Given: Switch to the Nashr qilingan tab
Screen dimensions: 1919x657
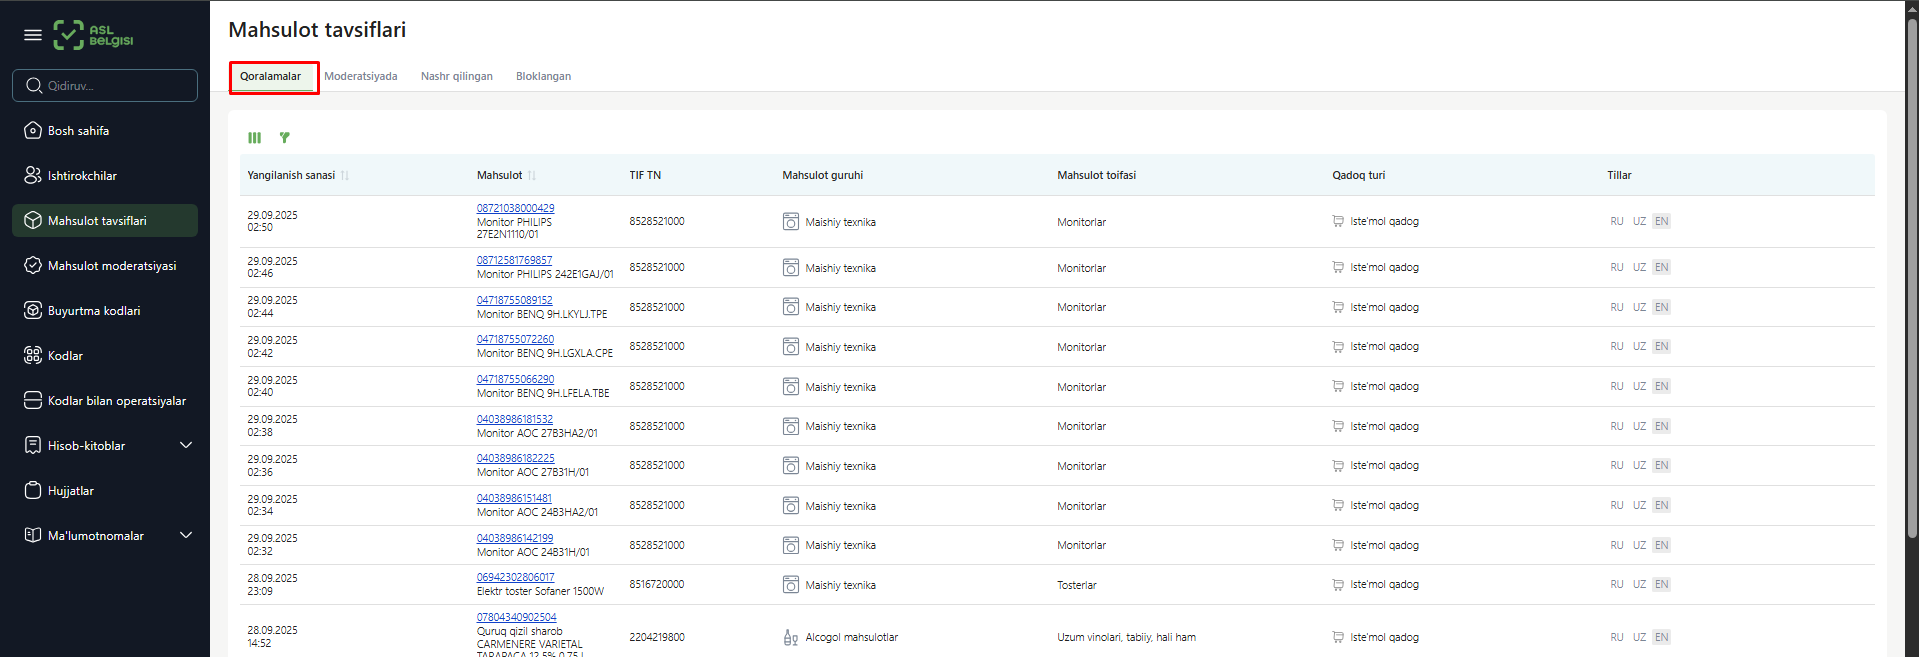Looking at the screenshot, I should tap(456, 77).
